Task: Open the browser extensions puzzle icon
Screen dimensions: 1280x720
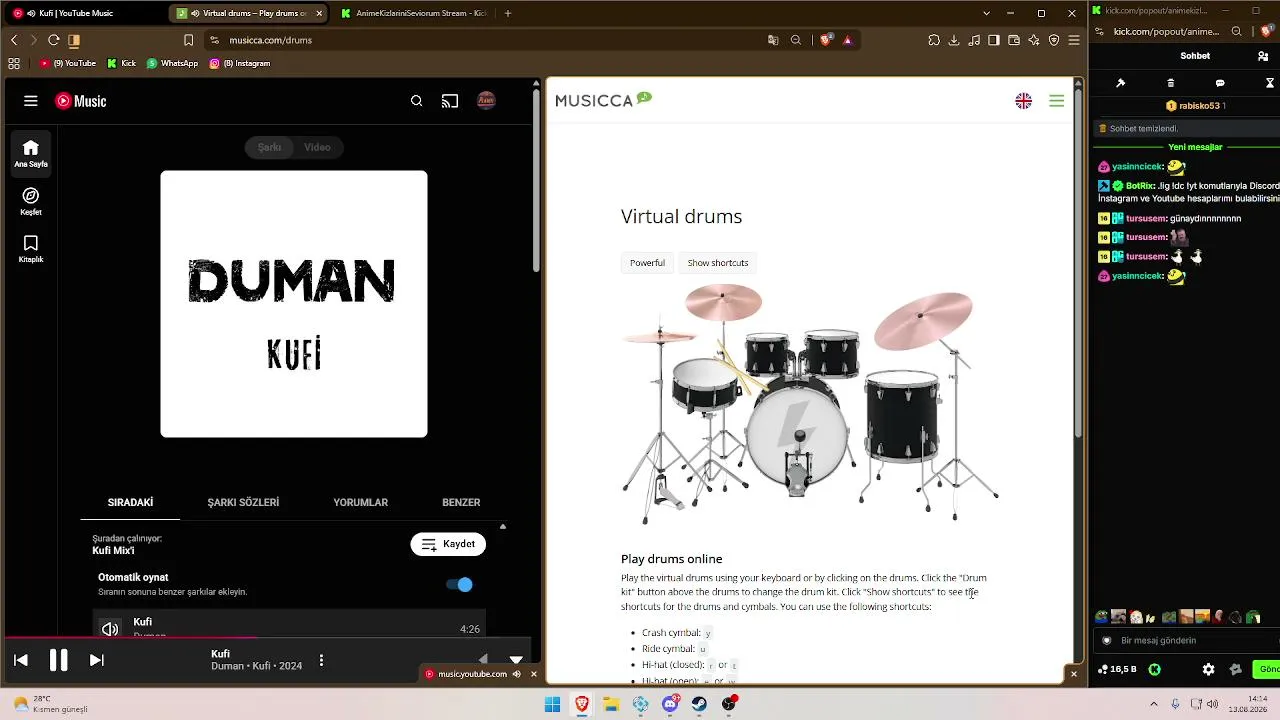Action: click(x=934, y=40)
